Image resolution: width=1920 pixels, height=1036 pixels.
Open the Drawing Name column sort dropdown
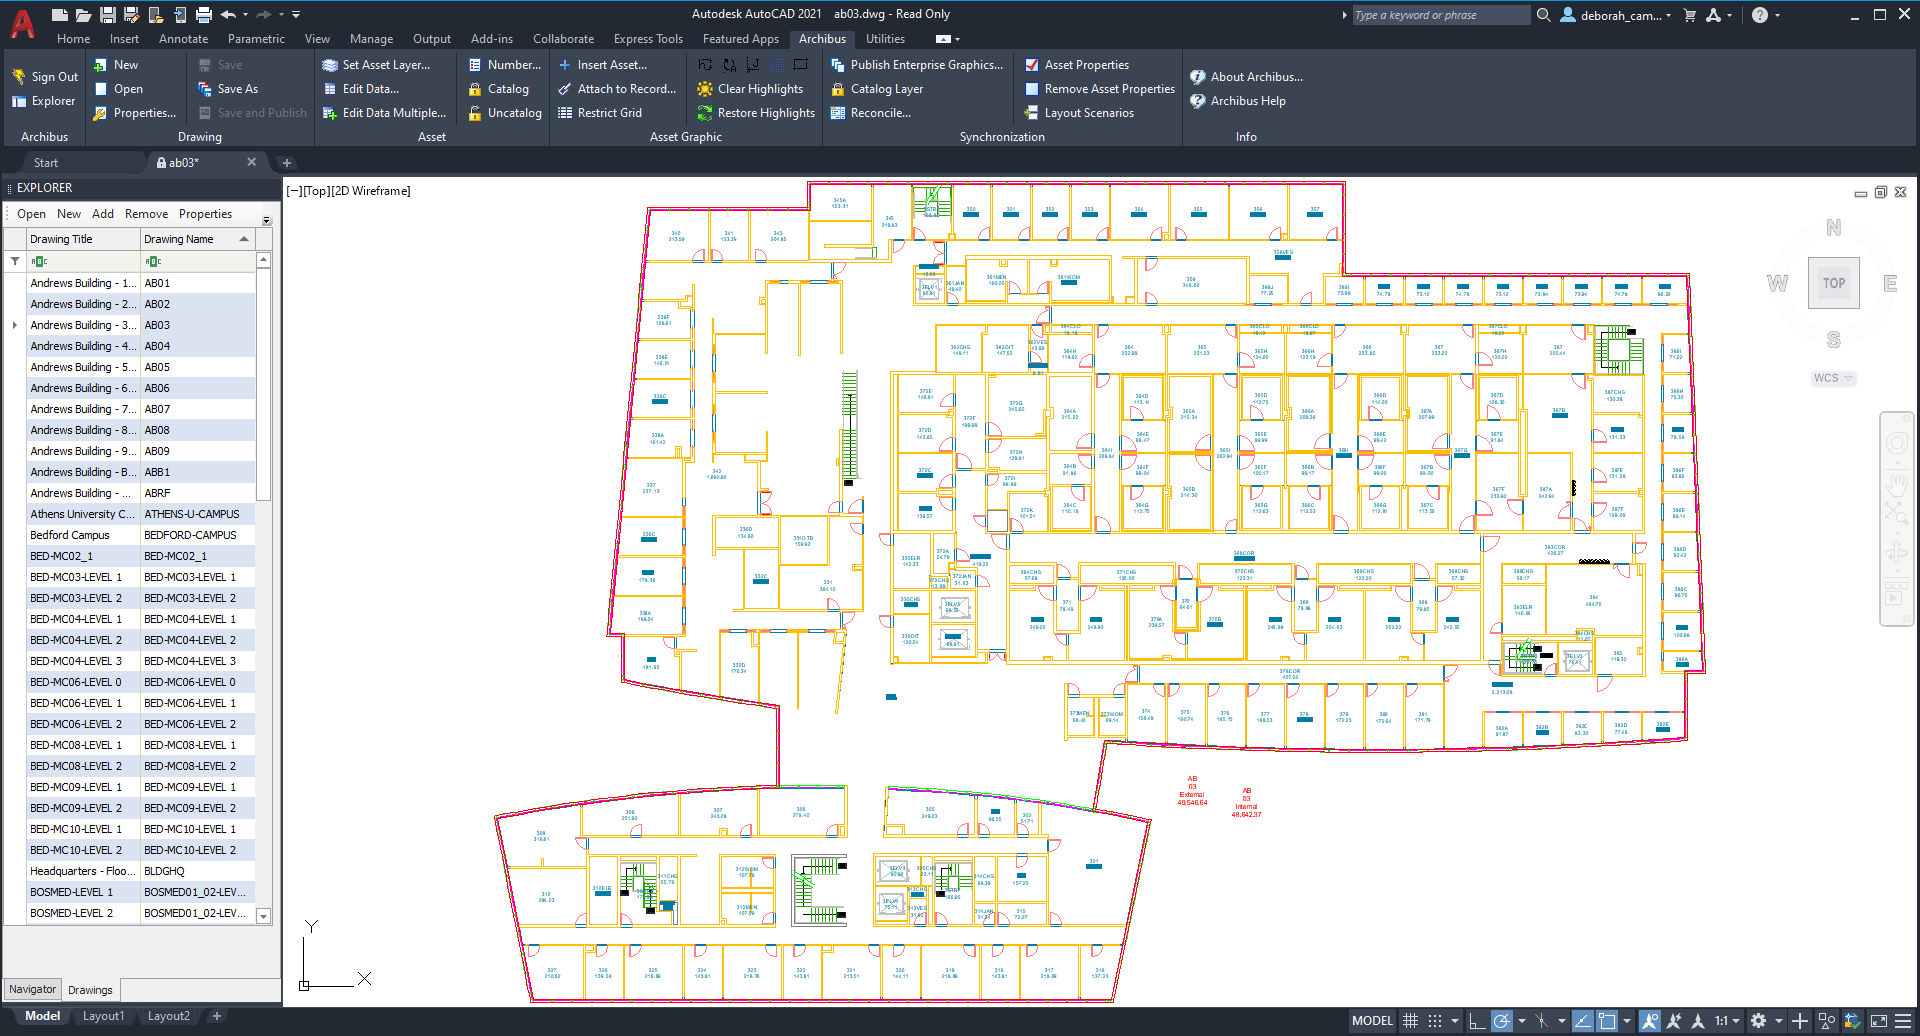242,238
